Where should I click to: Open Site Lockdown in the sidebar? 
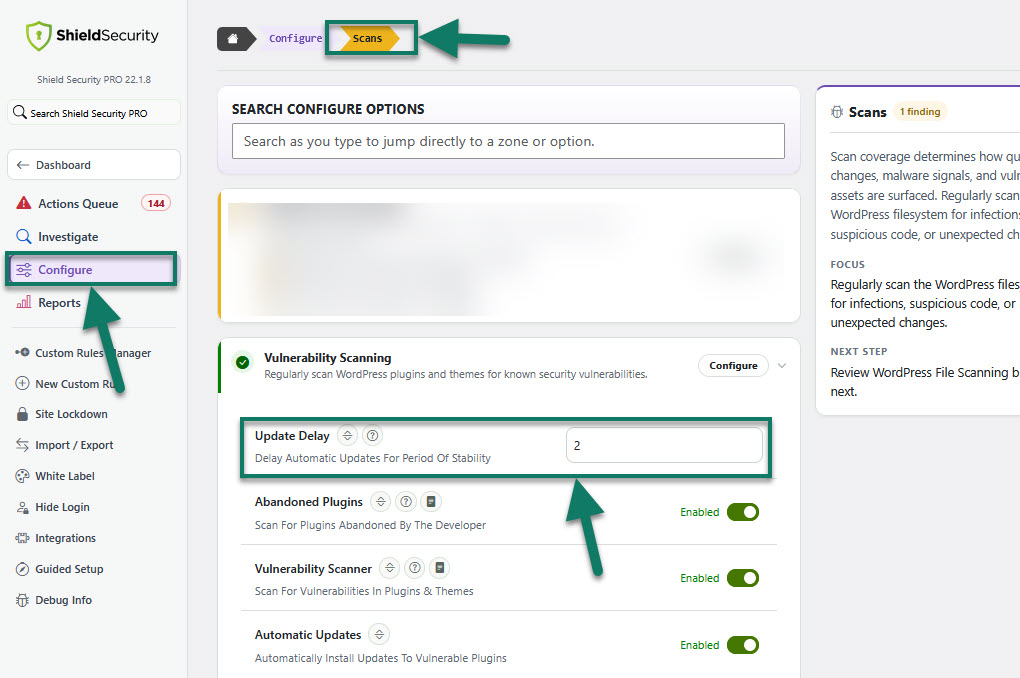pyautogui.click(x=71, y=414)
